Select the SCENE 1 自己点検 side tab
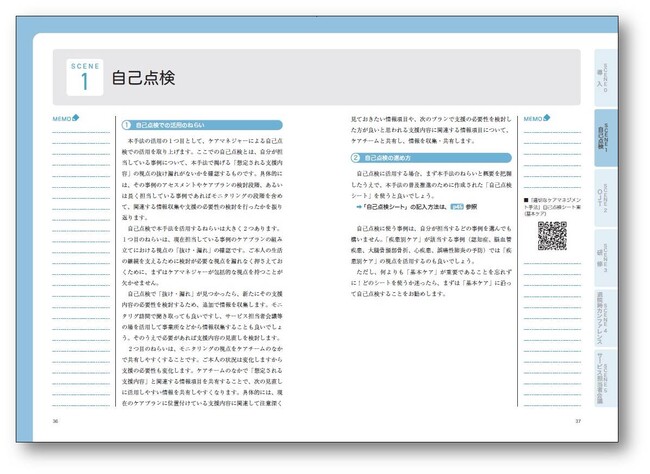 (605, 138)
